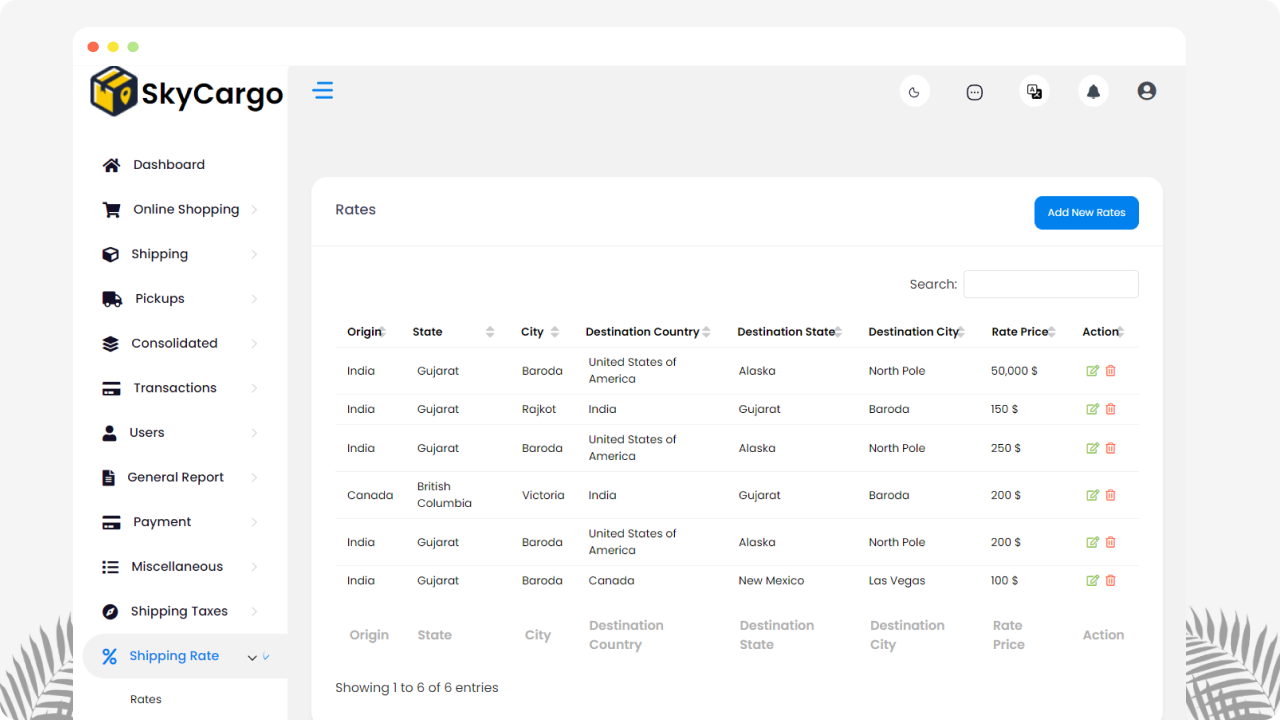Open the chat messages icon

point(974,92)
